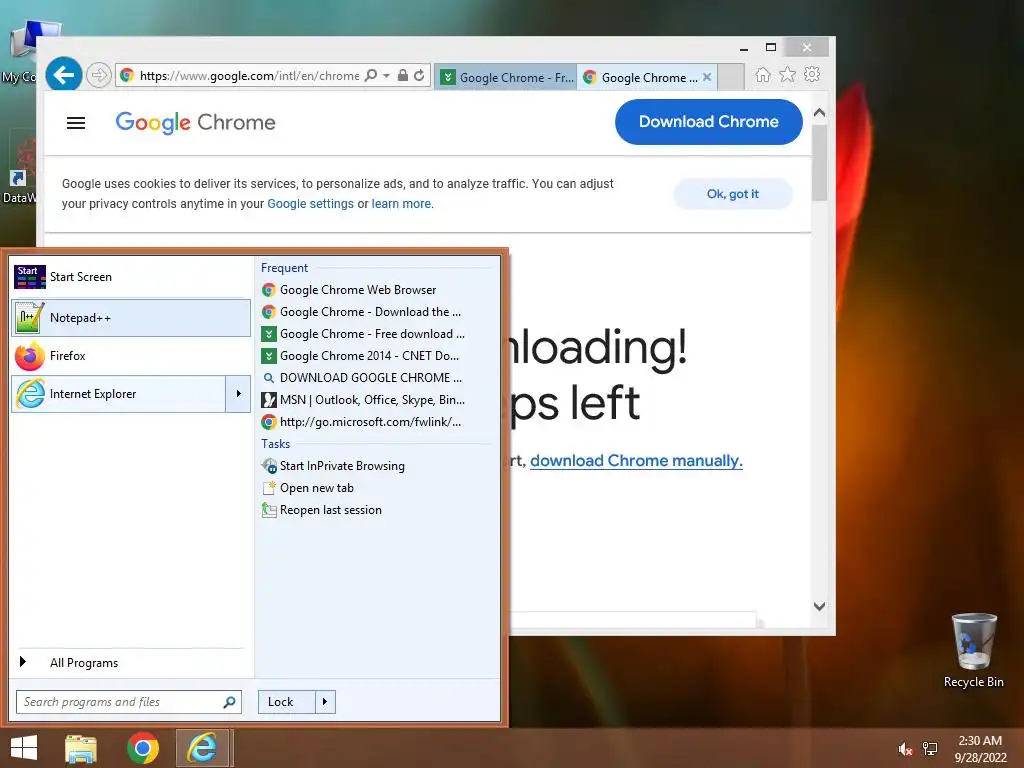
Task: Click the IE forward arrow button
Action: click(98, 75)
